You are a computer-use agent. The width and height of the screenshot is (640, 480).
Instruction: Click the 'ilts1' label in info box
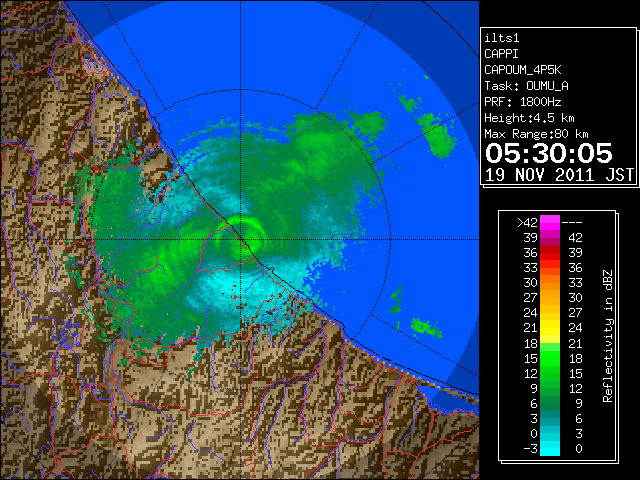pyautogui.click(x=502, y=38)
